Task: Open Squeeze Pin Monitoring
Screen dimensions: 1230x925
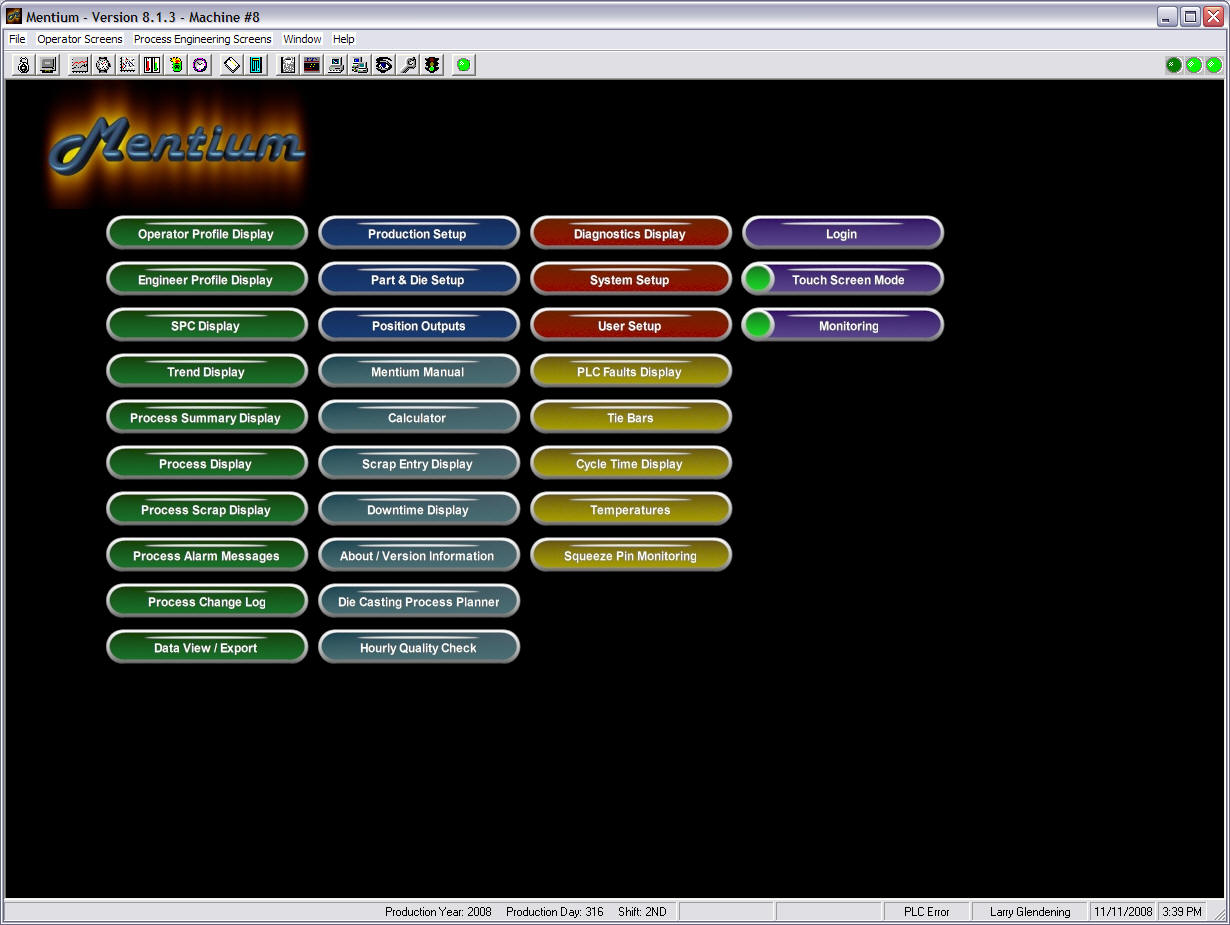Action: point(631,555)
